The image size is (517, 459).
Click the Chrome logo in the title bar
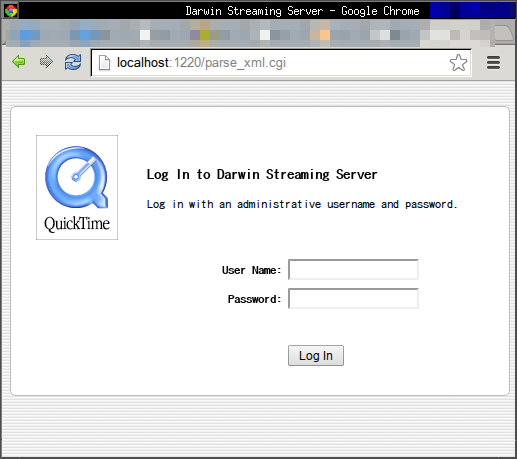[11, 11]
